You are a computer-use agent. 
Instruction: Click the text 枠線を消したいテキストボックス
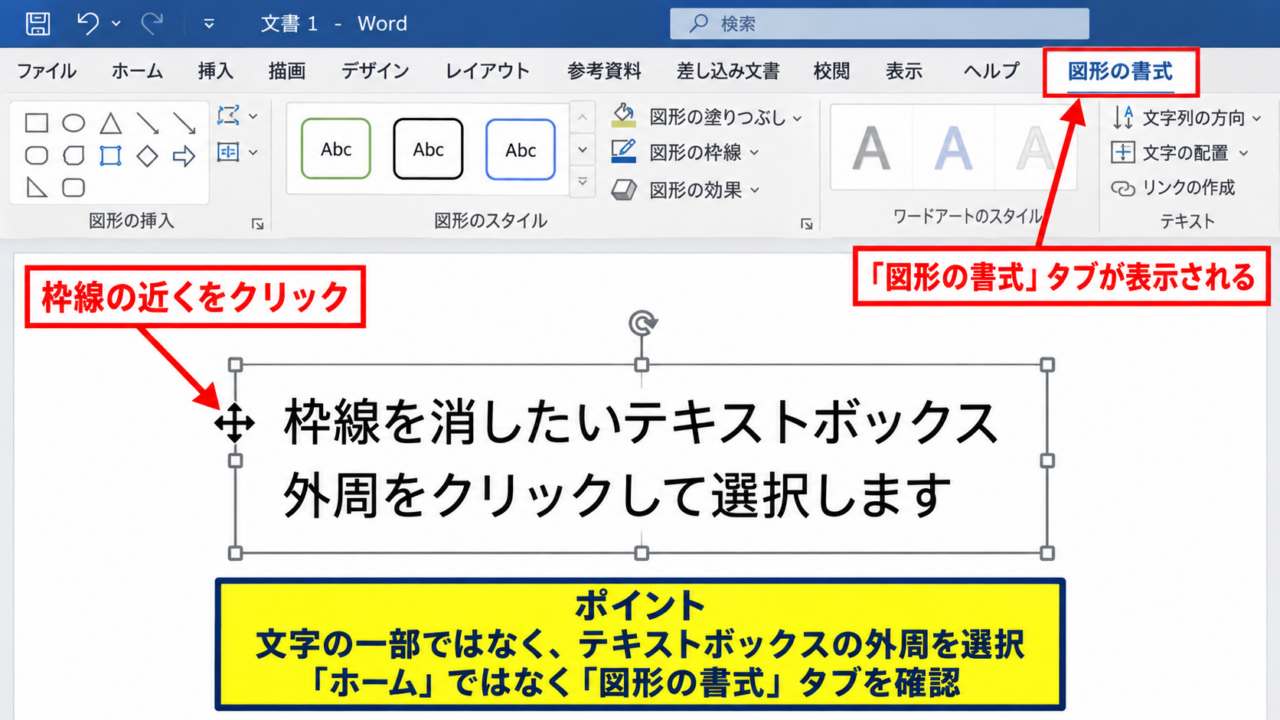click(640, 423)
